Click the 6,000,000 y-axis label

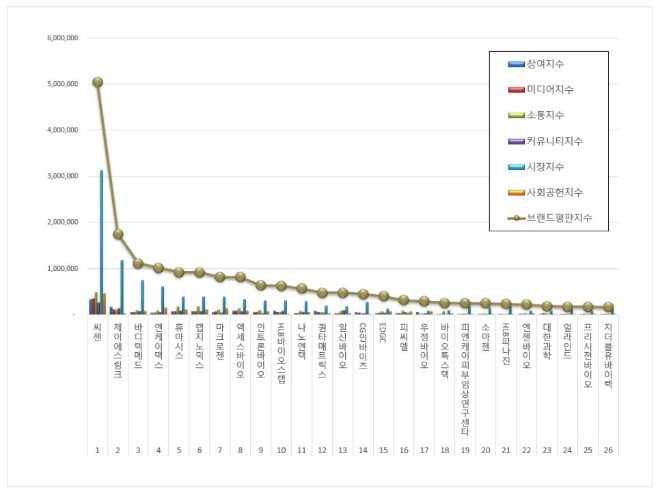pyautogui.click(x=64, y=38)
